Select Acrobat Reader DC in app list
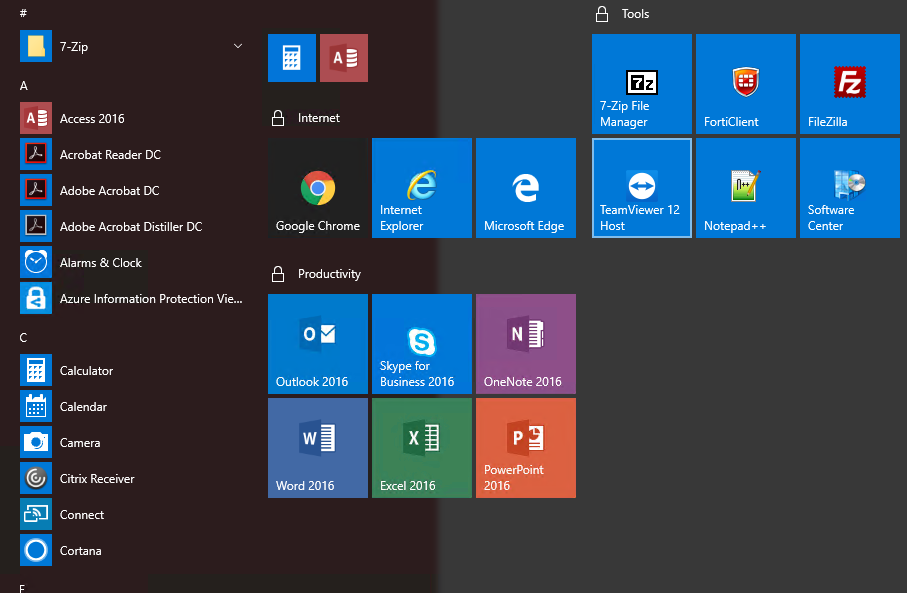 tap(110, 154)
